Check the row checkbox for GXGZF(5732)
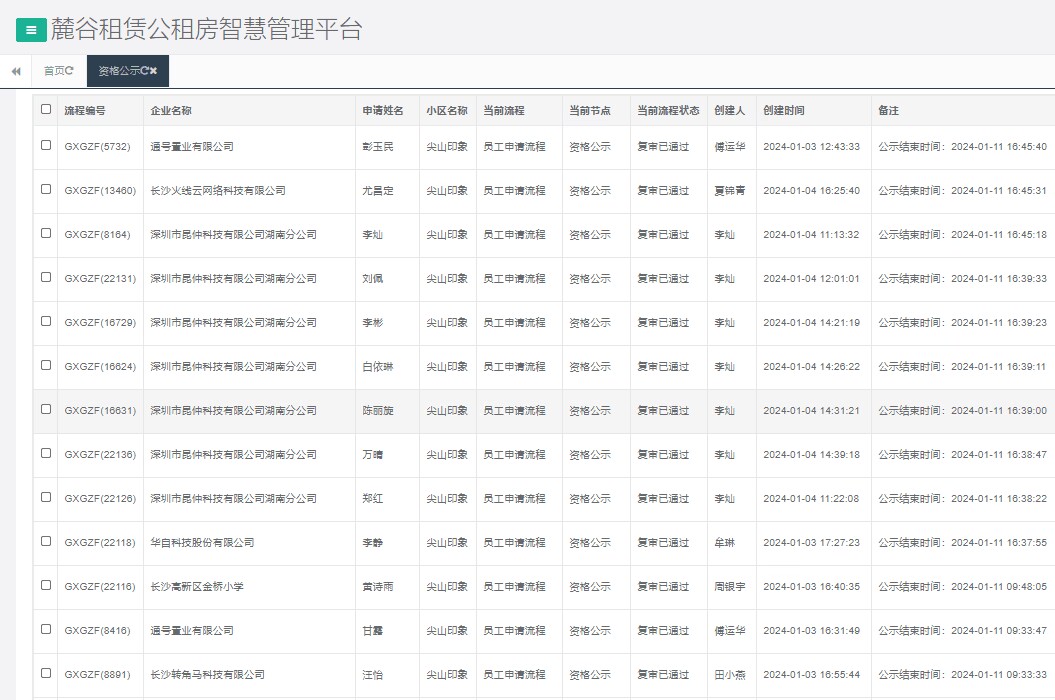This screenshot has width=1055, height=700. click(46, 145)
